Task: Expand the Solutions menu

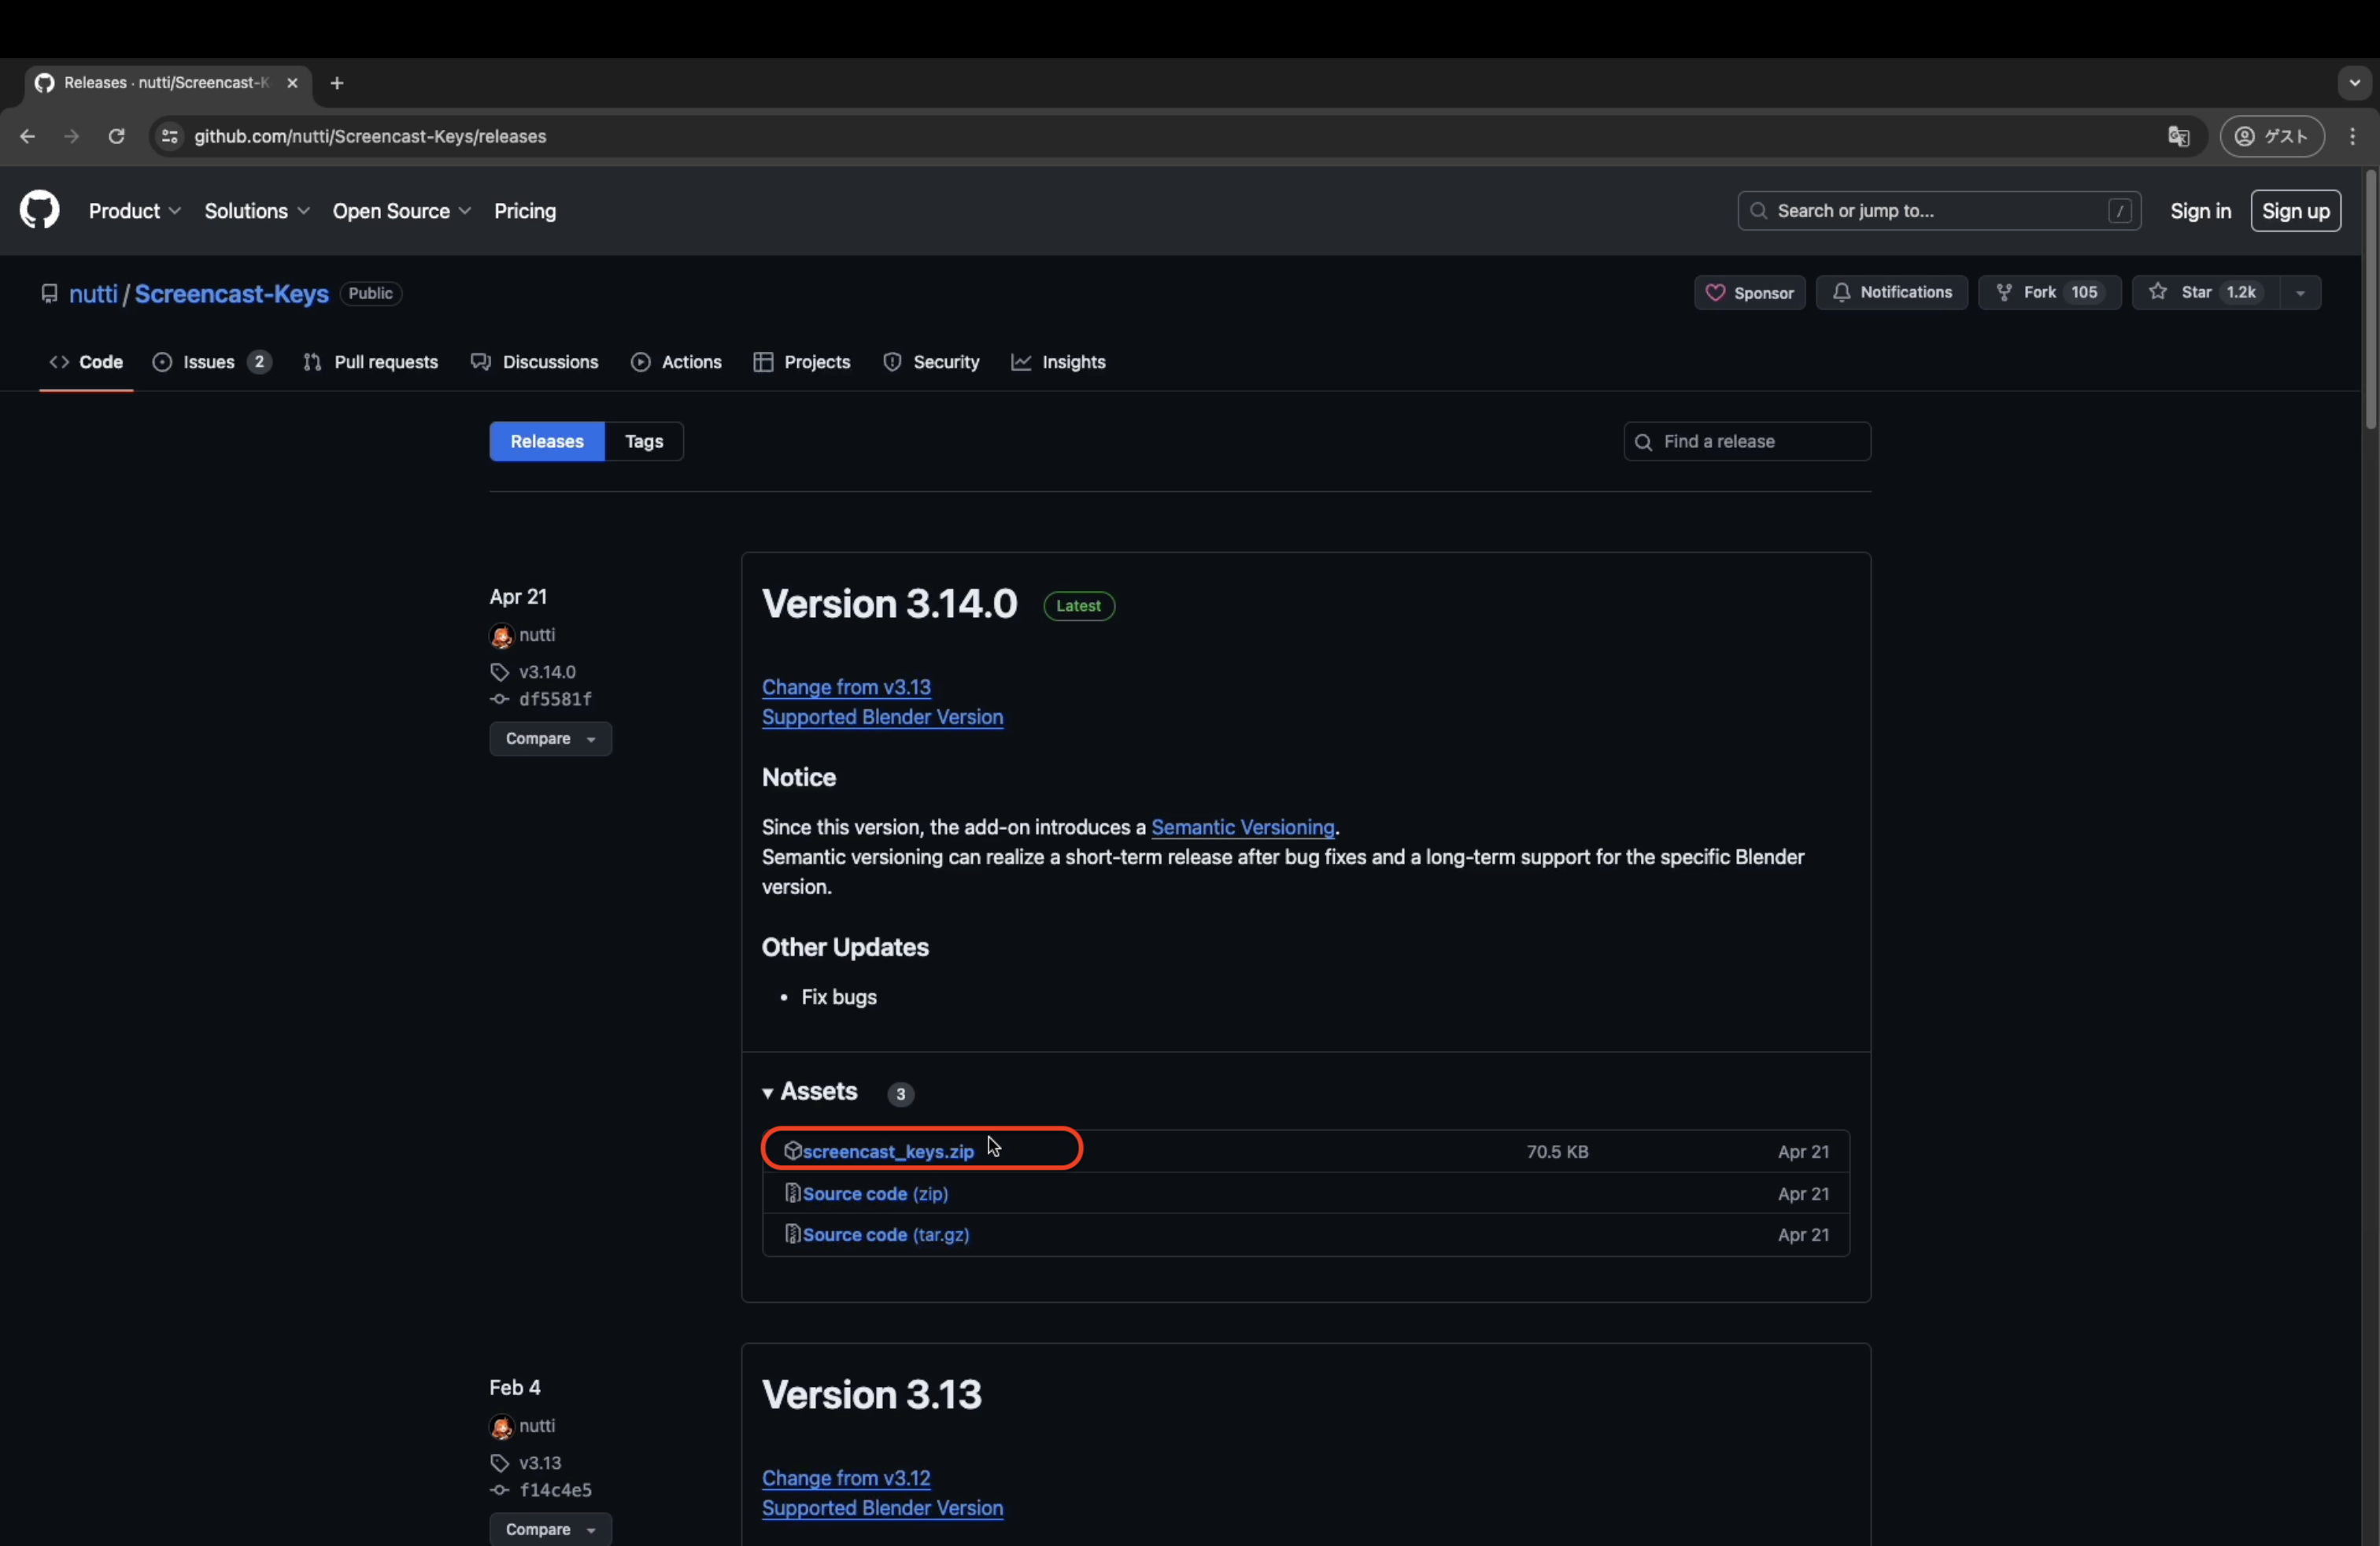Action: tap(257, 211)
